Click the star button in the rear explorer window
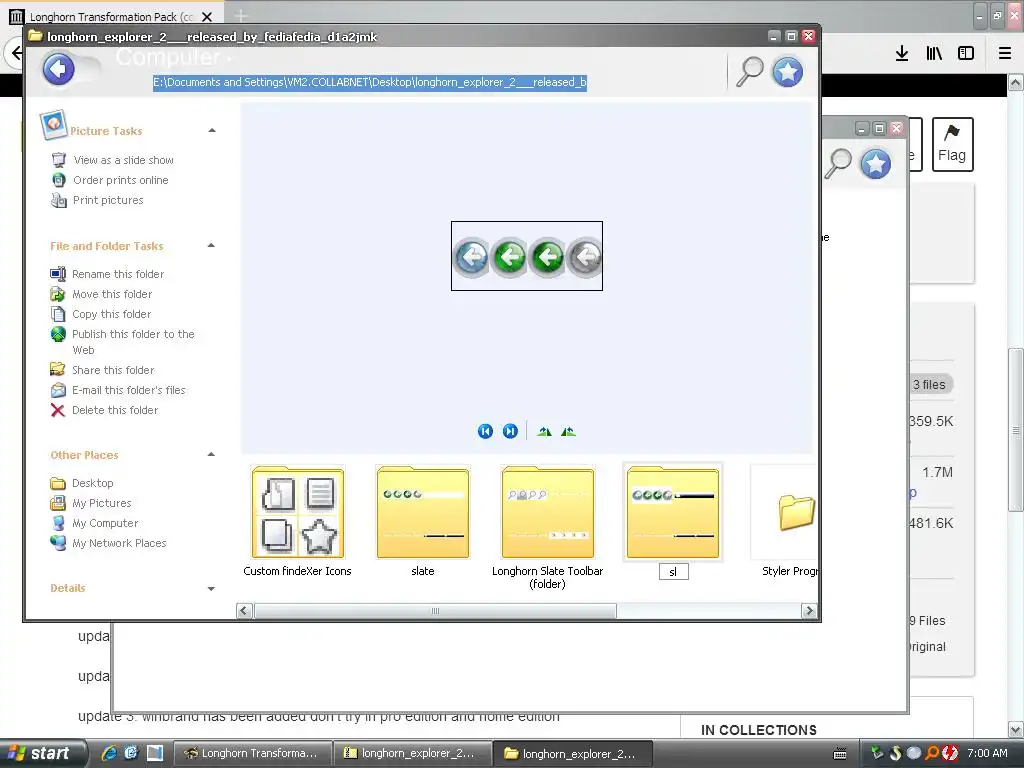Screen dimensions: 1024x768 (876, 163)
